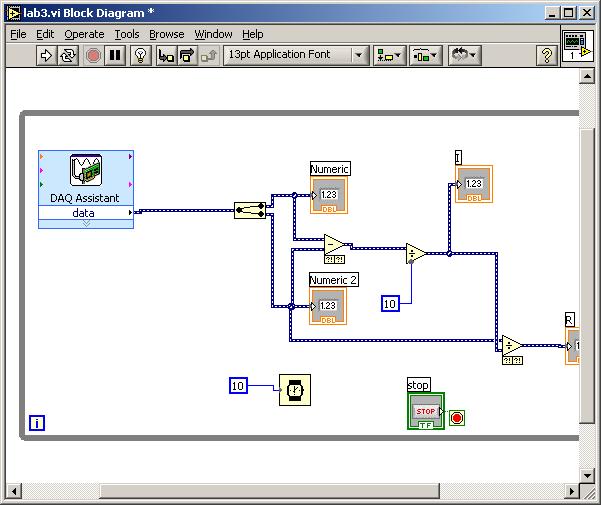
Task: Click the Run arrow button
Action: pos(46,56)
